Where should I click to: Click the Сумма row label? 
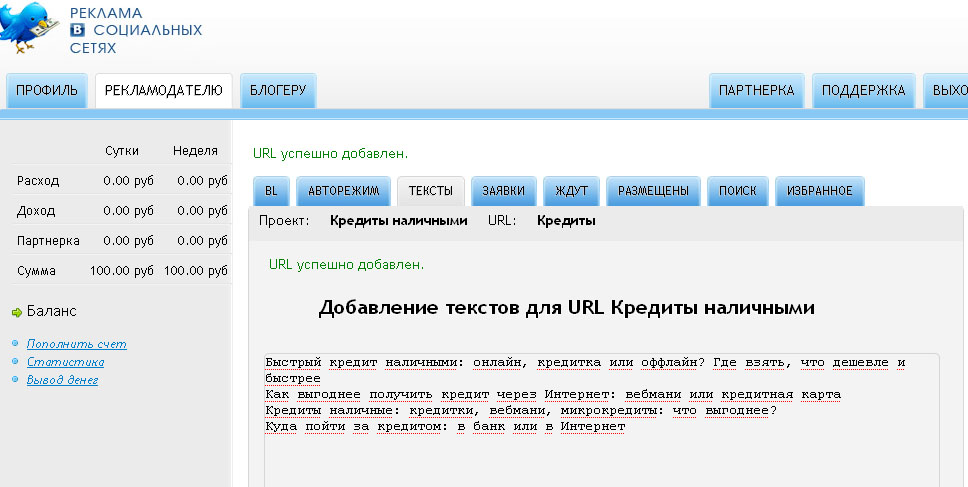click(x=36, y=271)
